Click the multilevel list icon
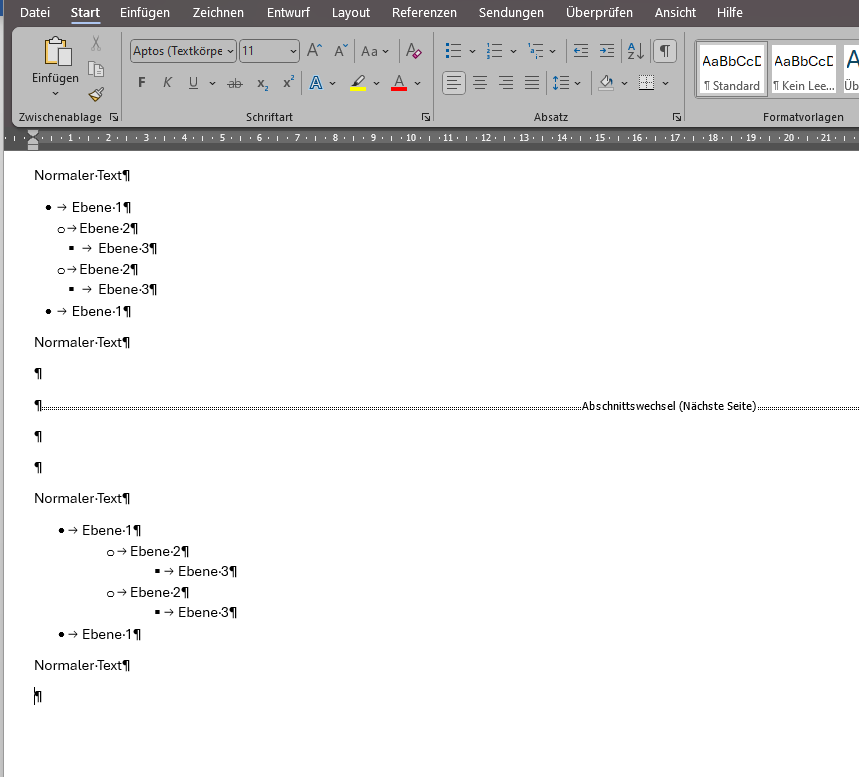The height and width of the screenshot is (777, 859). [535, 51]
